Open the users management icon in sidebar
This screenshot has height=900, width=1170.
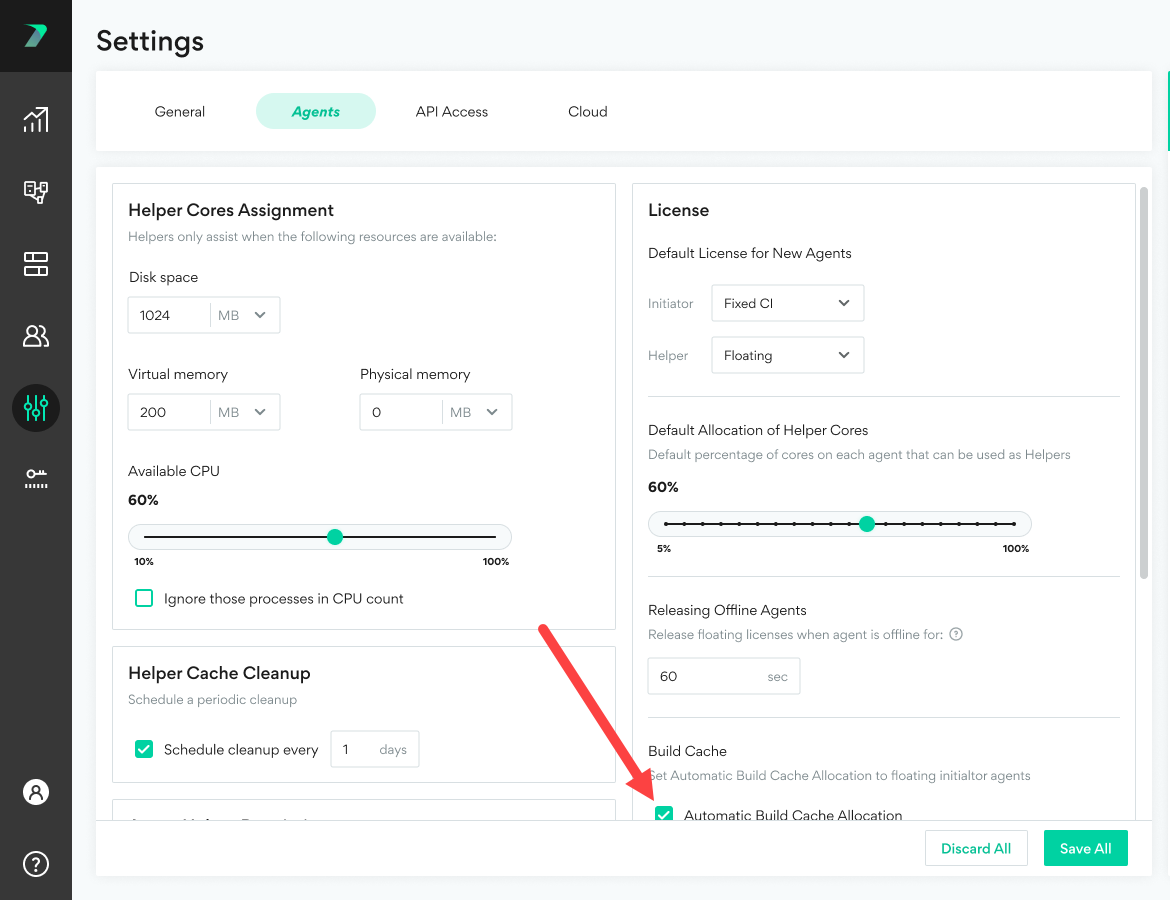(x=36, y=336)
